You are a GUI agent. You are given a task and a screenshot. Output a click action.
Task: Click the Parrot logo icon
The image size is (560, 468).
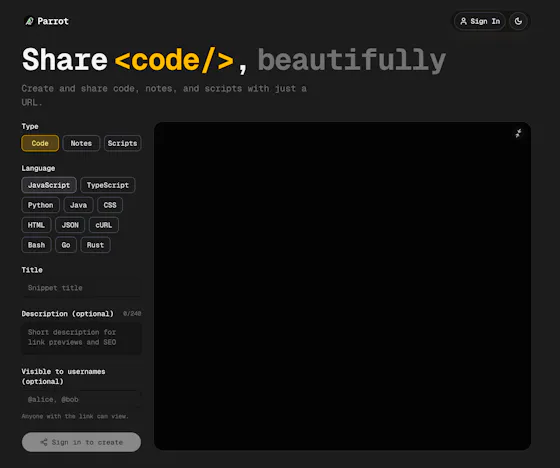coord(29,21)
